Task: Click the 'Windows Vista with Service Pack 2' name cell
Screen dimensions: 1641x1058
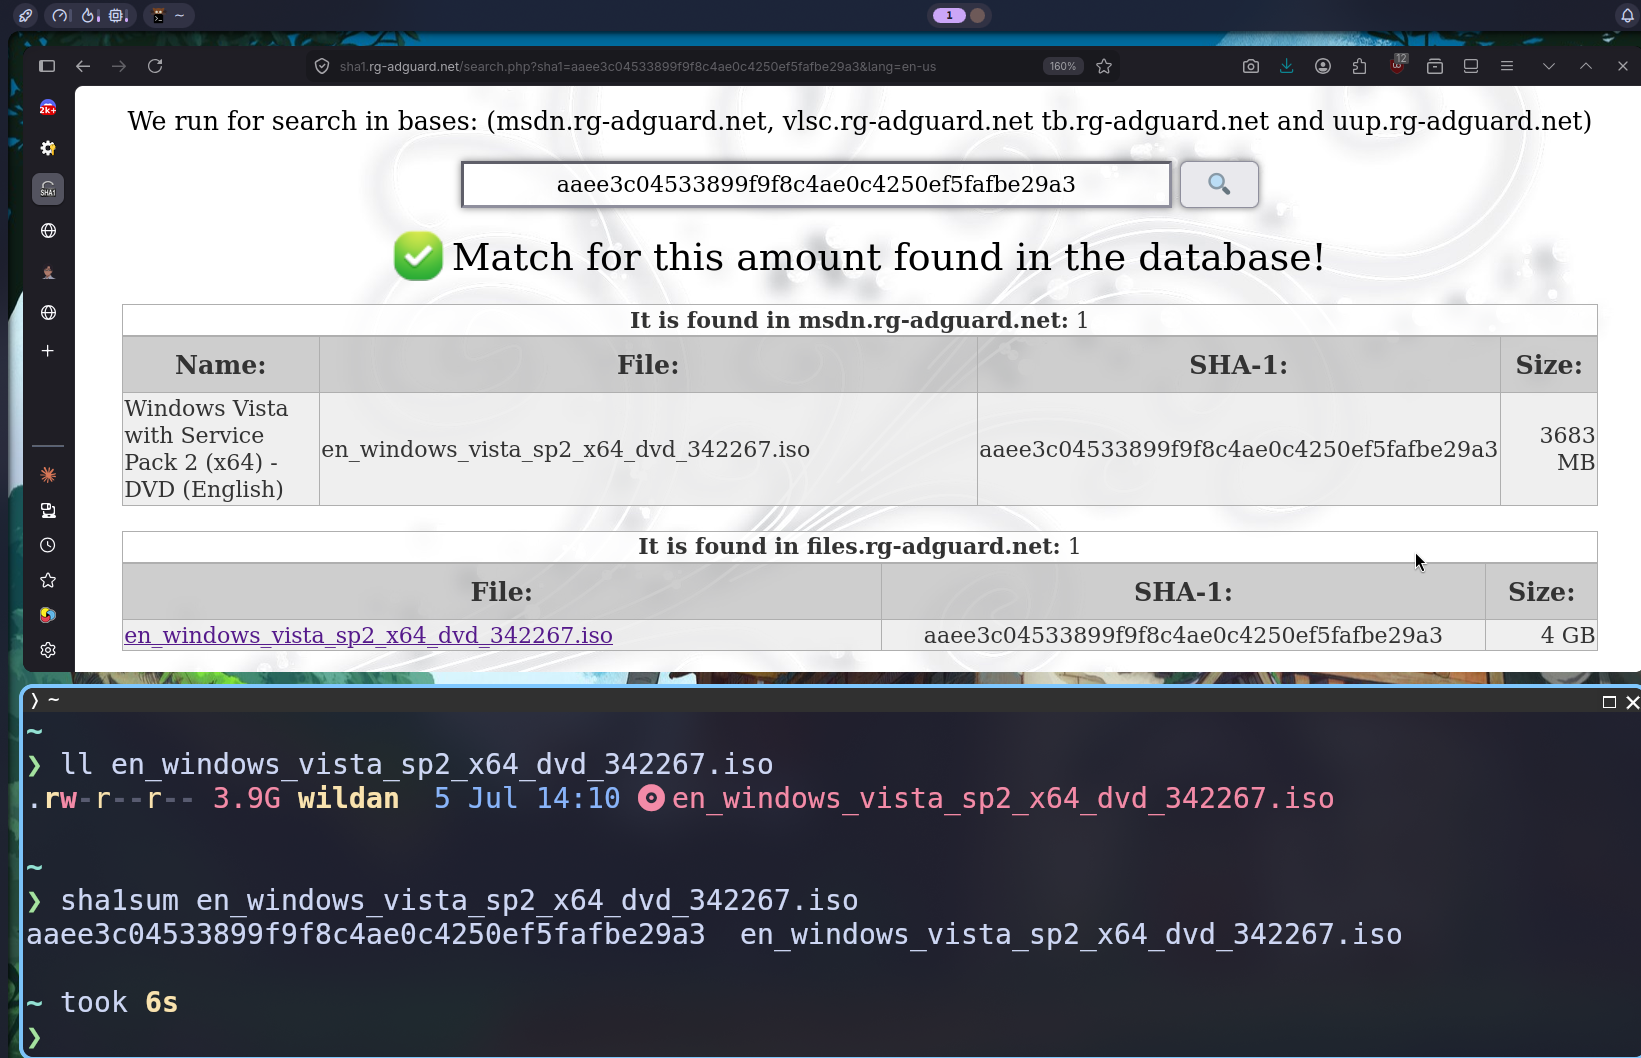Action: (x=221, y=449)
